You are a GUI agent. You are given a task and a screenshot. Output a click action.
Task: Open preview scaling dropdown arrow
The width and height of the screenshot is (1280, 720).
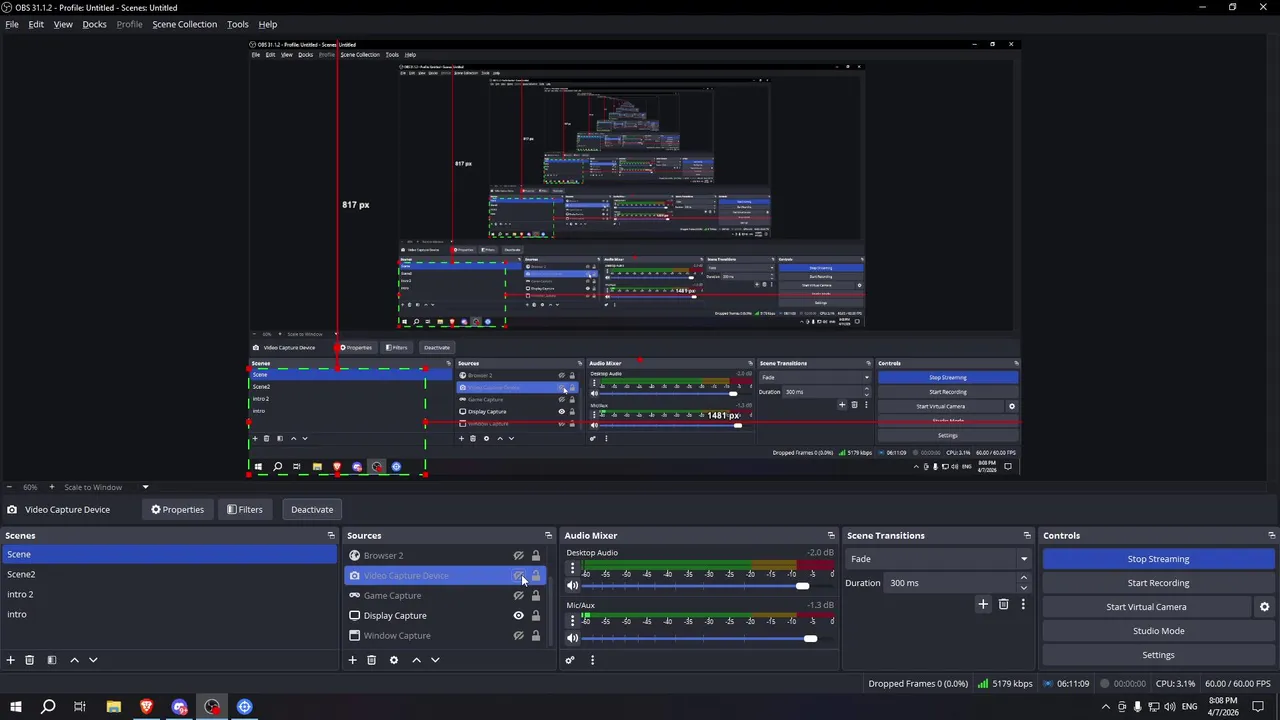(x=145, y=487)
